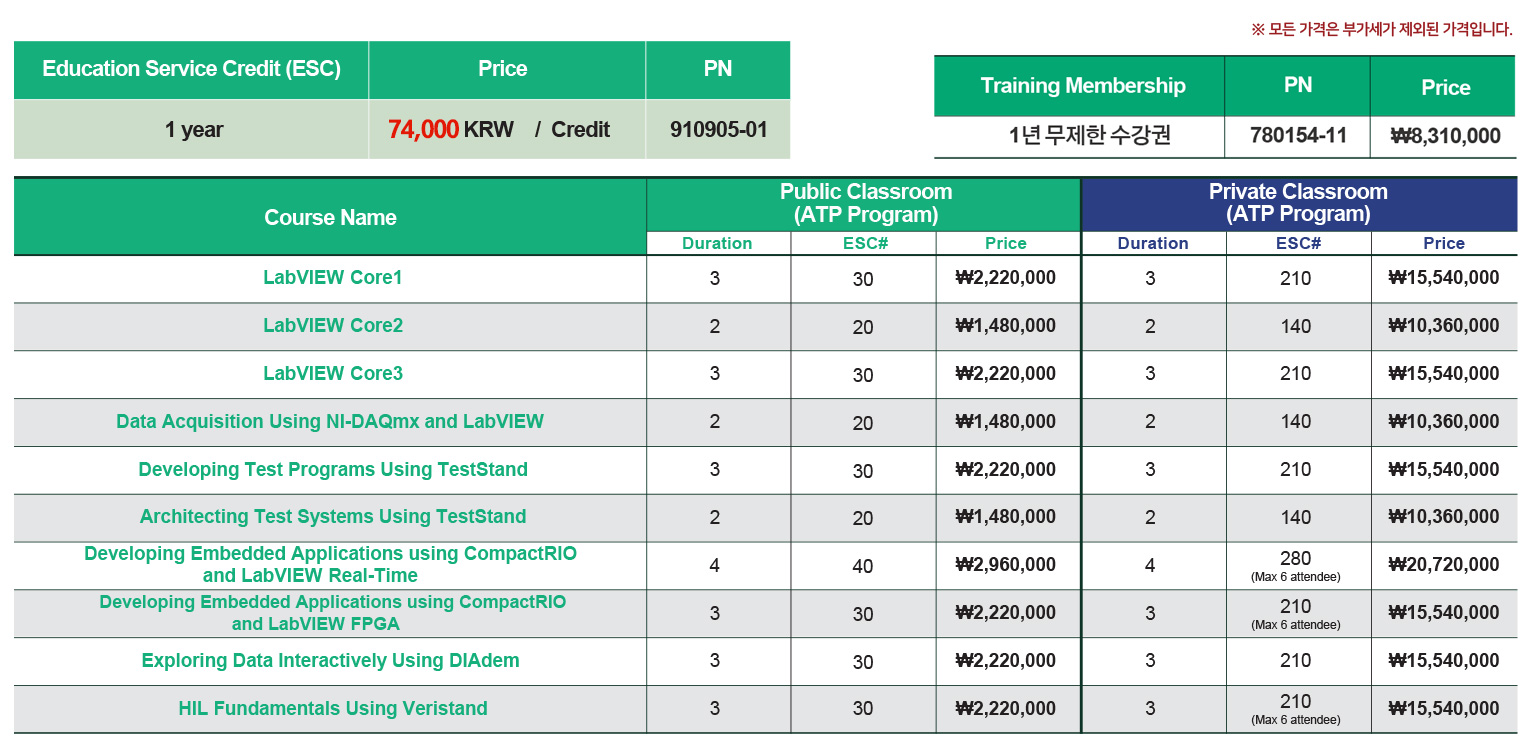Click "(Max 6 attendee)" in the Veristand row

[x=1296, y=720]
